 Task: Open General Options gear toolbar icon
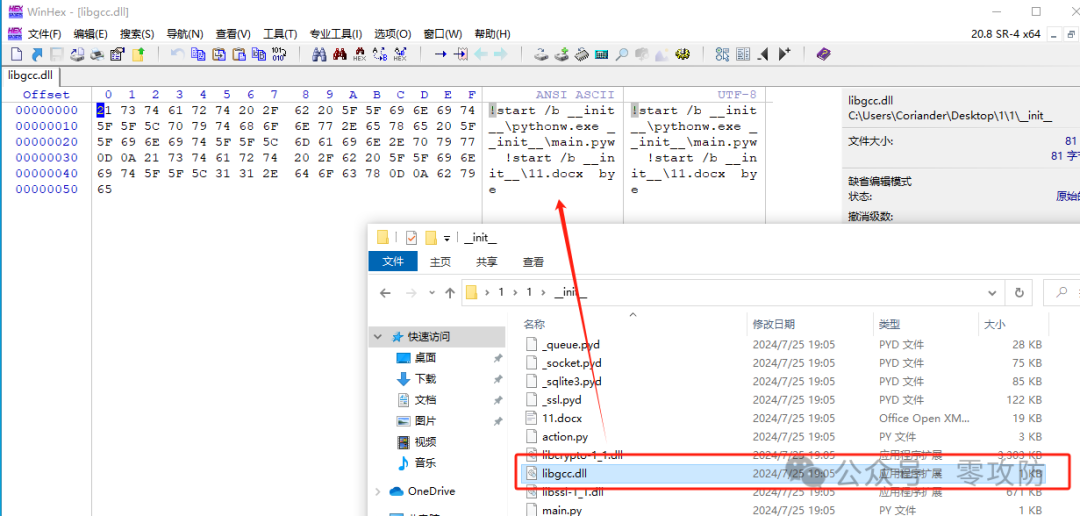pyautogui.click(x=682, y=54)
